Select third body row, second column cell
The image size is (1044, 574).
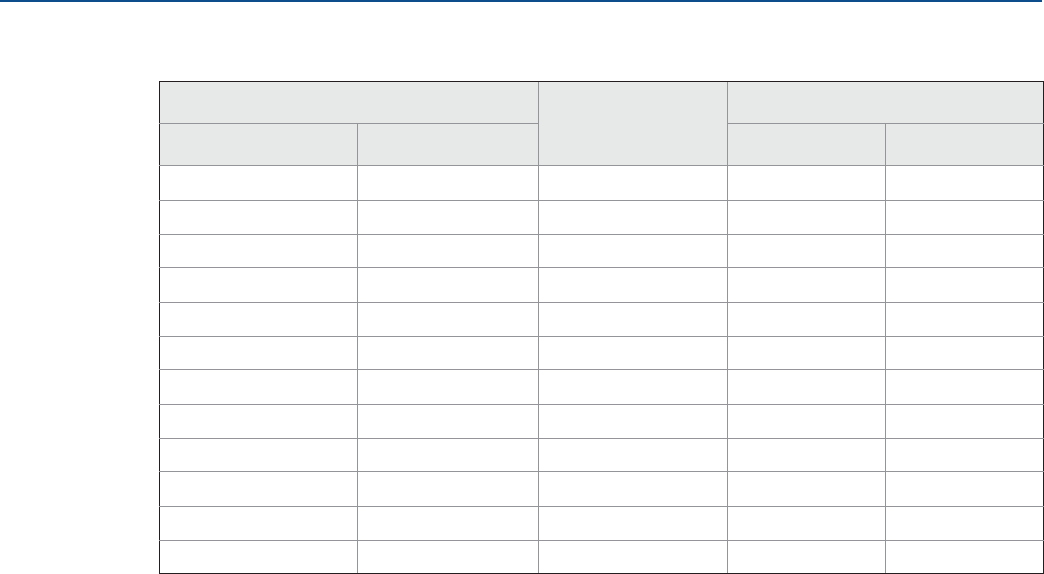(x=447, y=250)
